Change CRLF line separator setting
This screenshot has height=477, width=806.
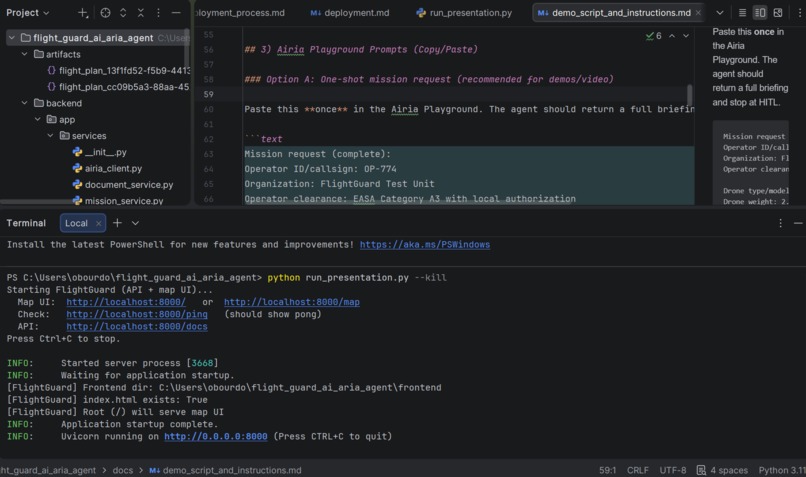pyautogui.click(x=637, y=470)
